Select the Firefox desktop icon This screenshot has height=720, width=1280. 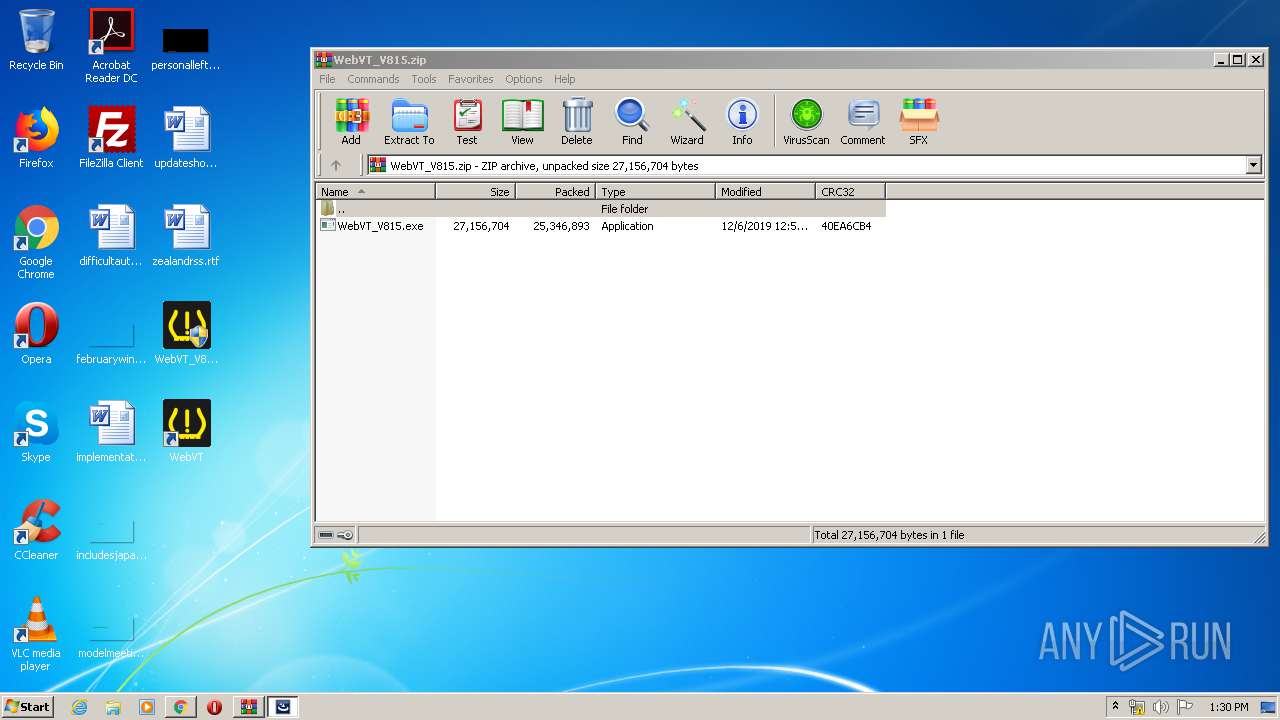point(36,138)
